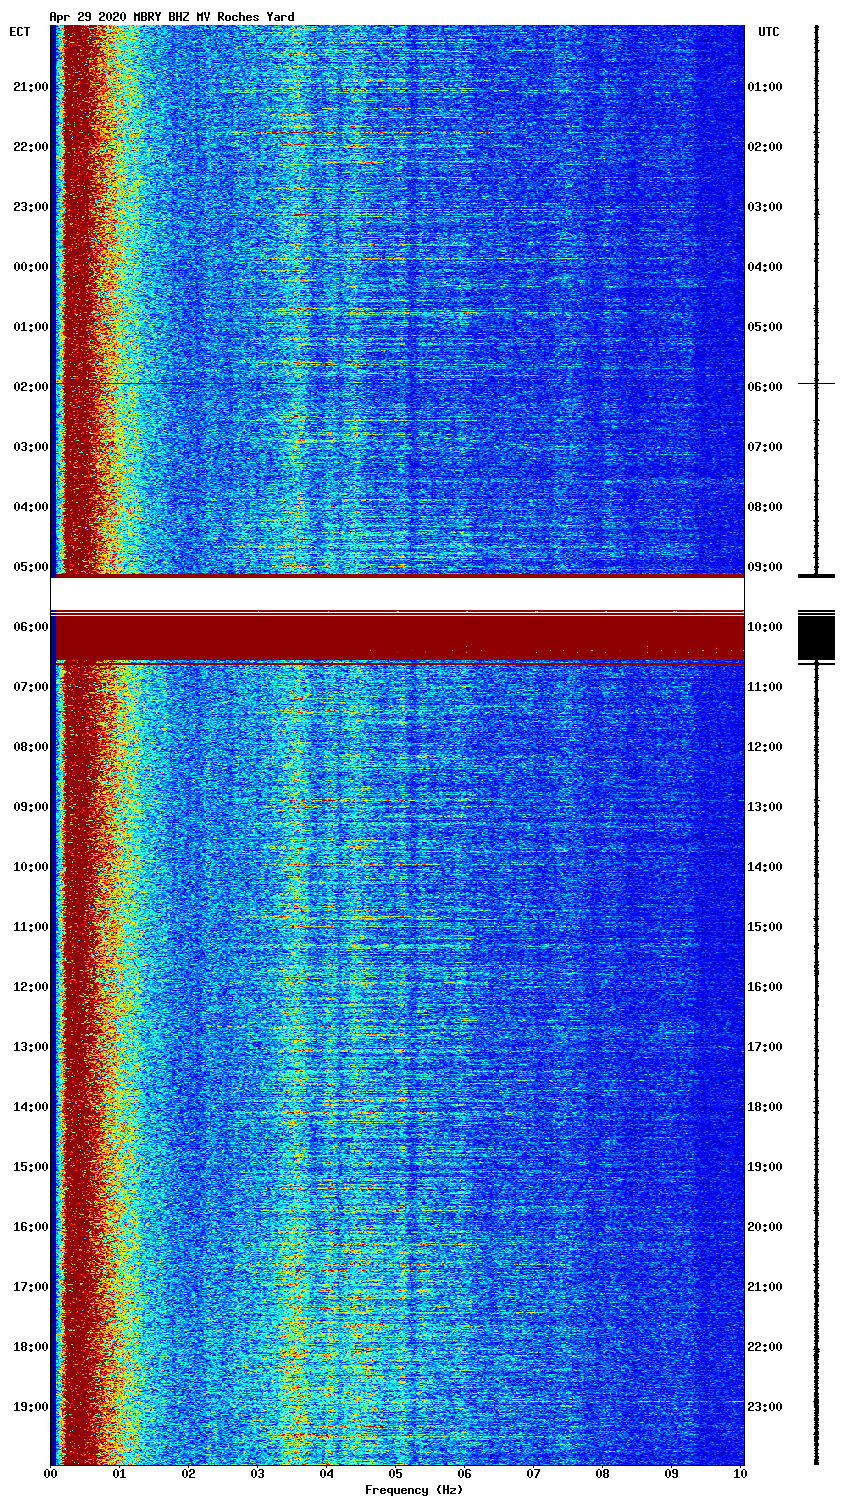
Task: Select the 11:00 label on ECT axis
Action: tap(31, 927)
